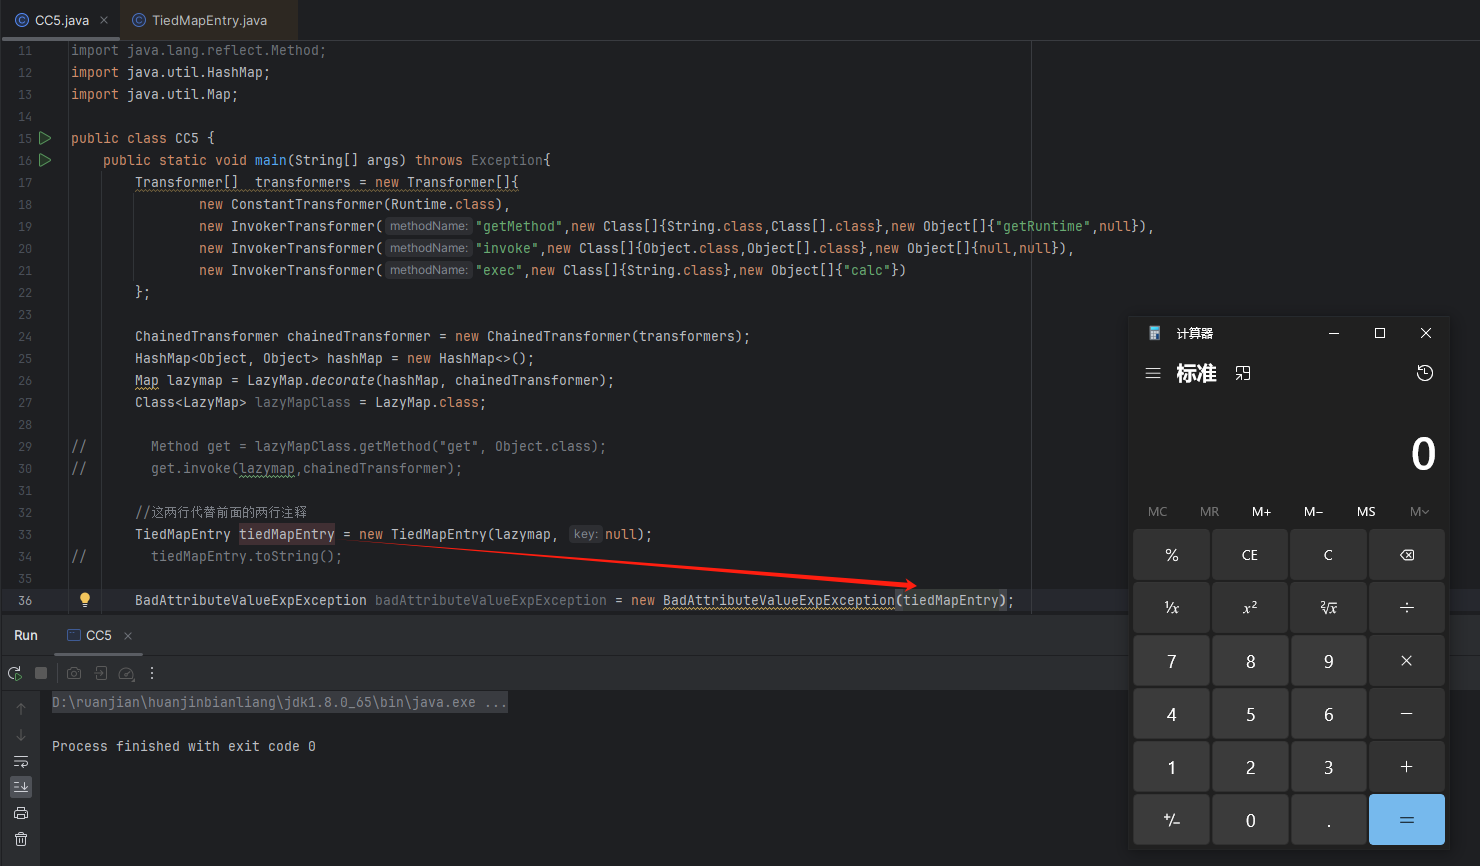Click the Calculator equals key

coord(1407,820)
